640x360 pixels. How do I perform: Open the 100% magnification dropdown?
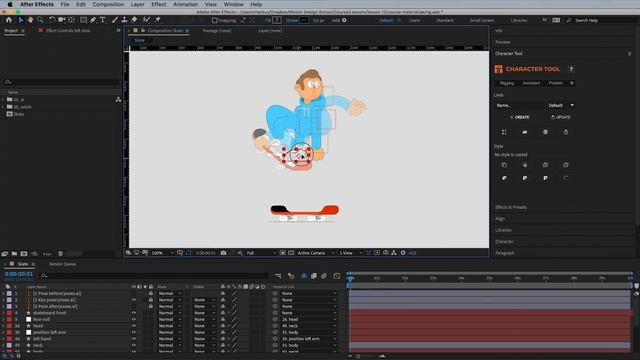click(162, 253)
